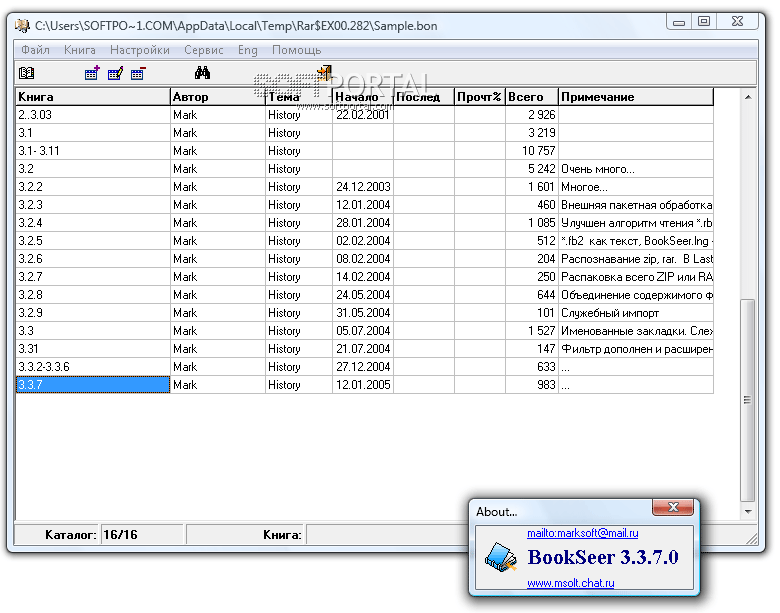This screenshot has width=780, height=613.
Task: Select book row 3.2.5
Action: click(x=365, y=241)
